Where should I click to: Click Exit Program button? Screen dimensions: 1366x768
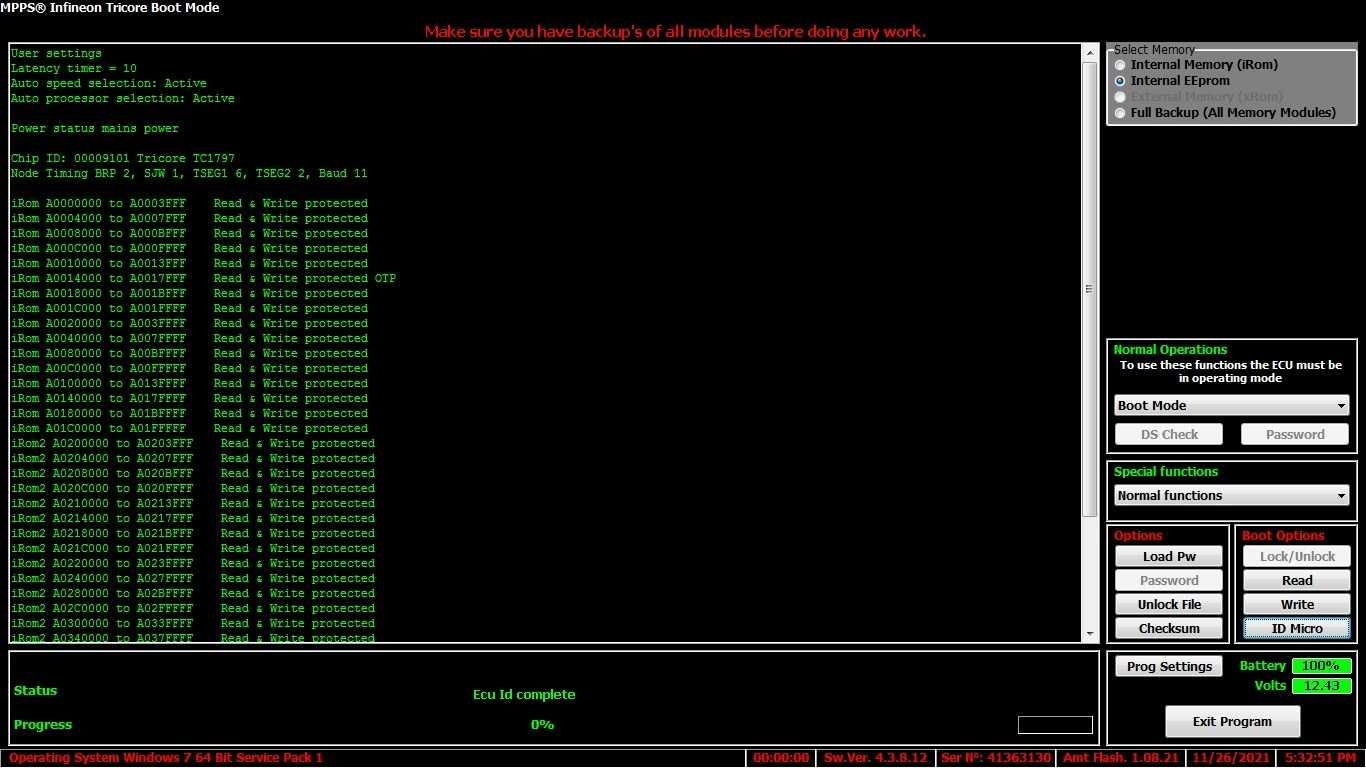pyautogui.click(x=1232, y=721)
